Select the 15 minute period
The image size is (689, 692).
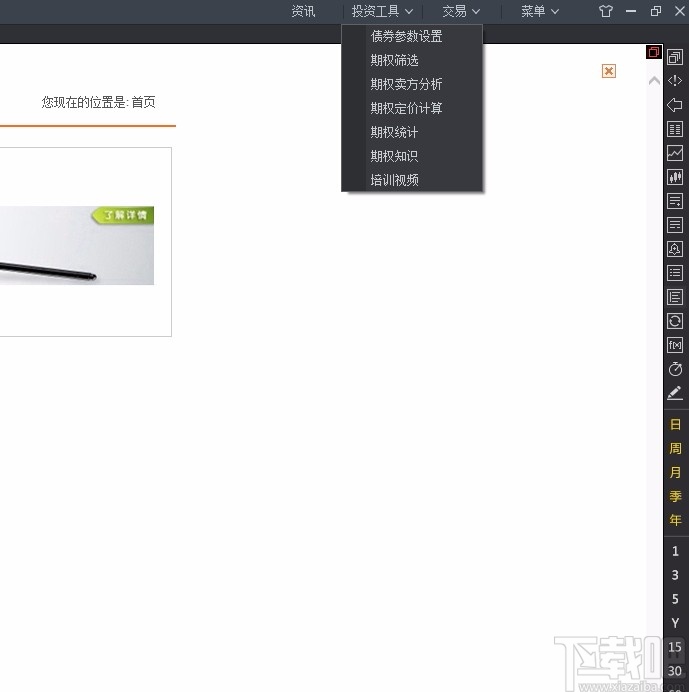tap(675, 647)
